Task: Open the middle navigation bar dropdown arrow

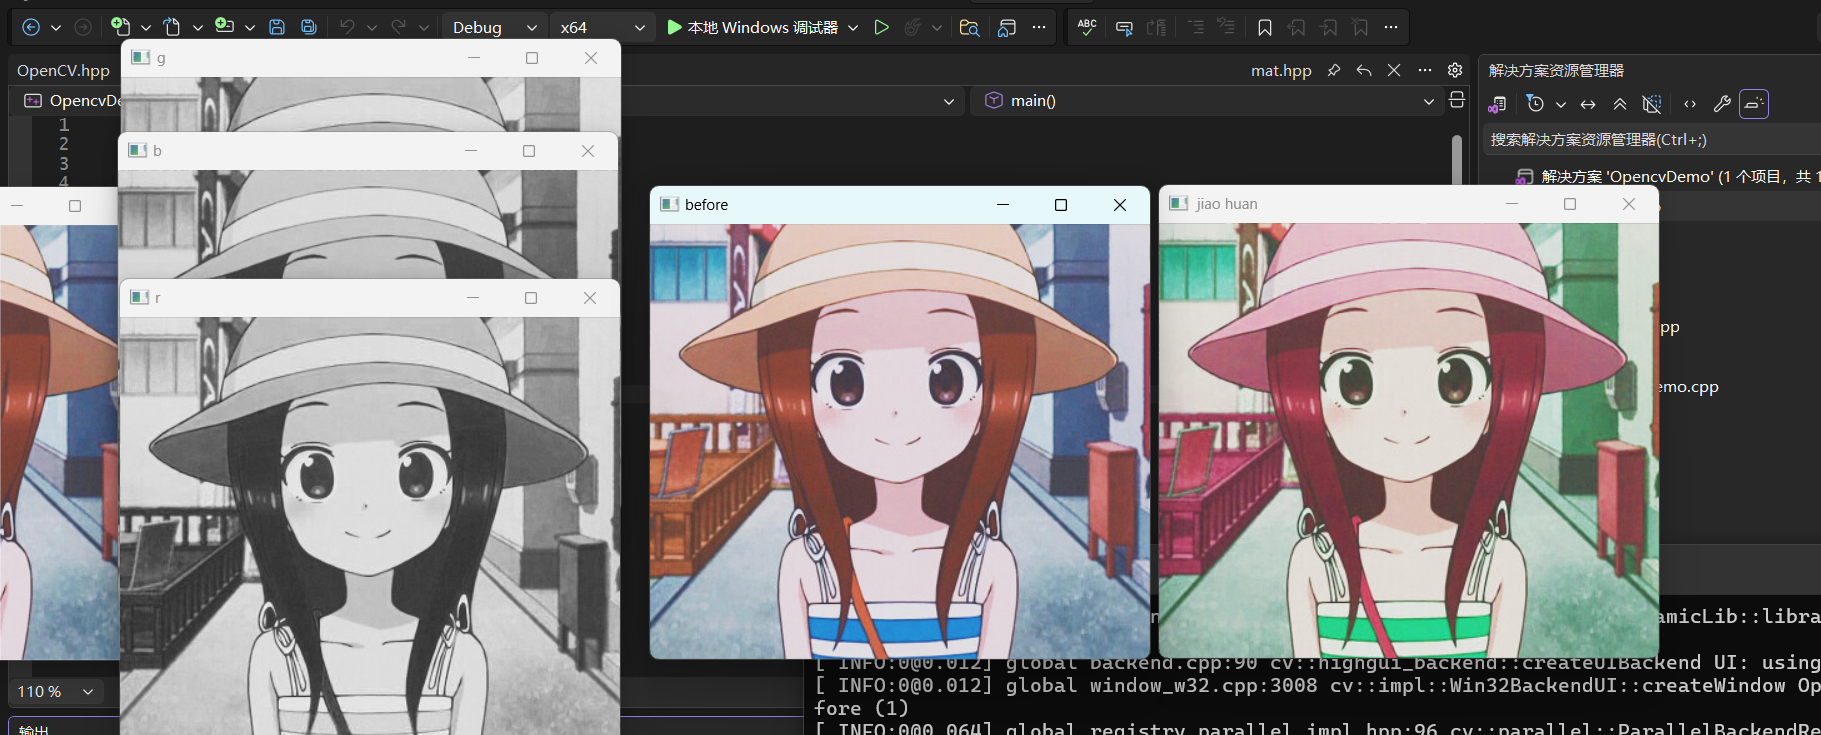Action: pyautogui.click(x=948, y=101)
